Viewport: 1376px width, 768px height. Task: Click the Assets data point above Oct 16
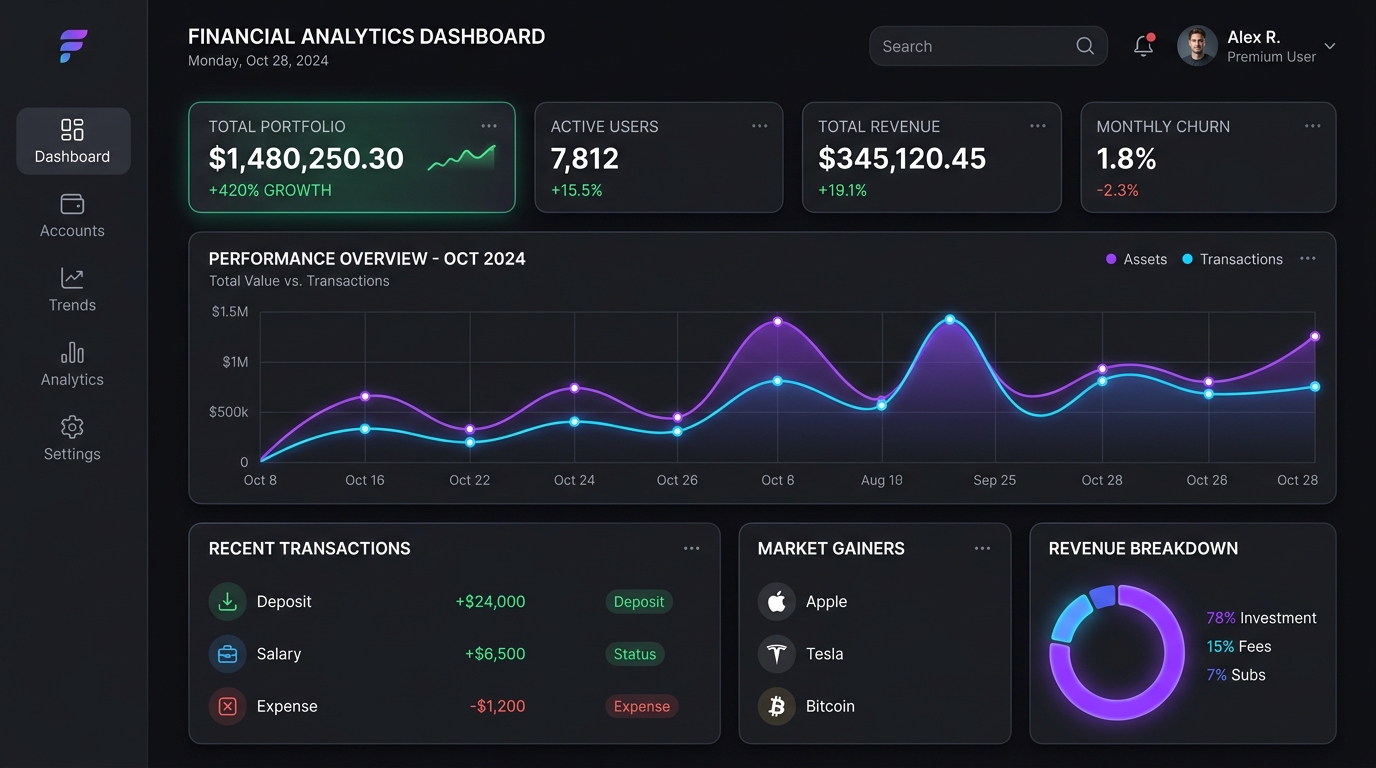click(365, 397)
